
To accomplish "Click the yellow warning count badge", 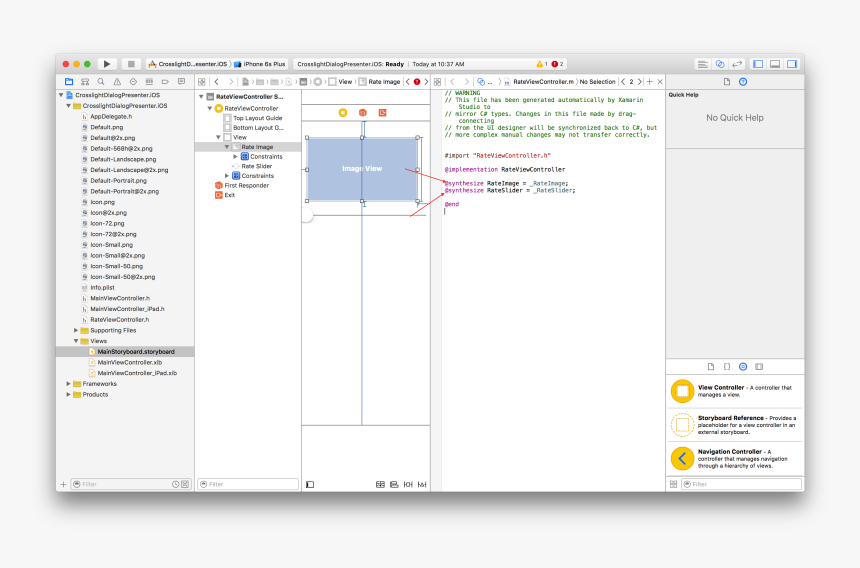I will [x=542, y=64].
